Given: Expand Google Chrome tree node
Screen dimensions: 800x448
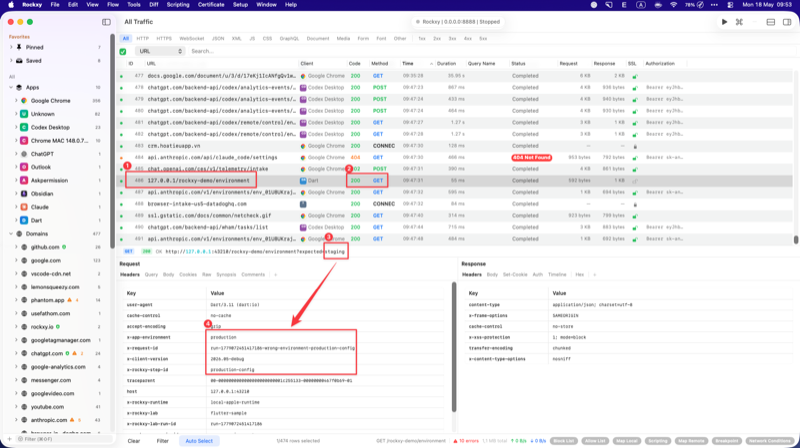Looking at the screenshot, I should click(16, 101).
